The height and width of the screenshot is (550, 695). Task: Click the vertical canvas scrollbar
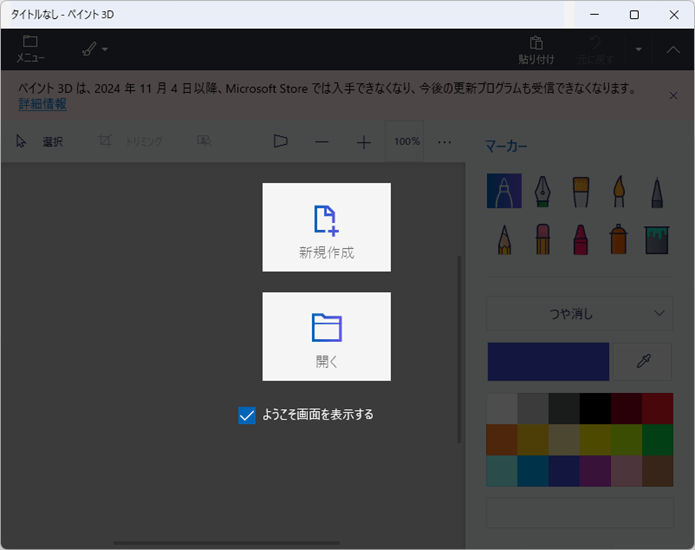pyautogui.click(x=459, y=349)
